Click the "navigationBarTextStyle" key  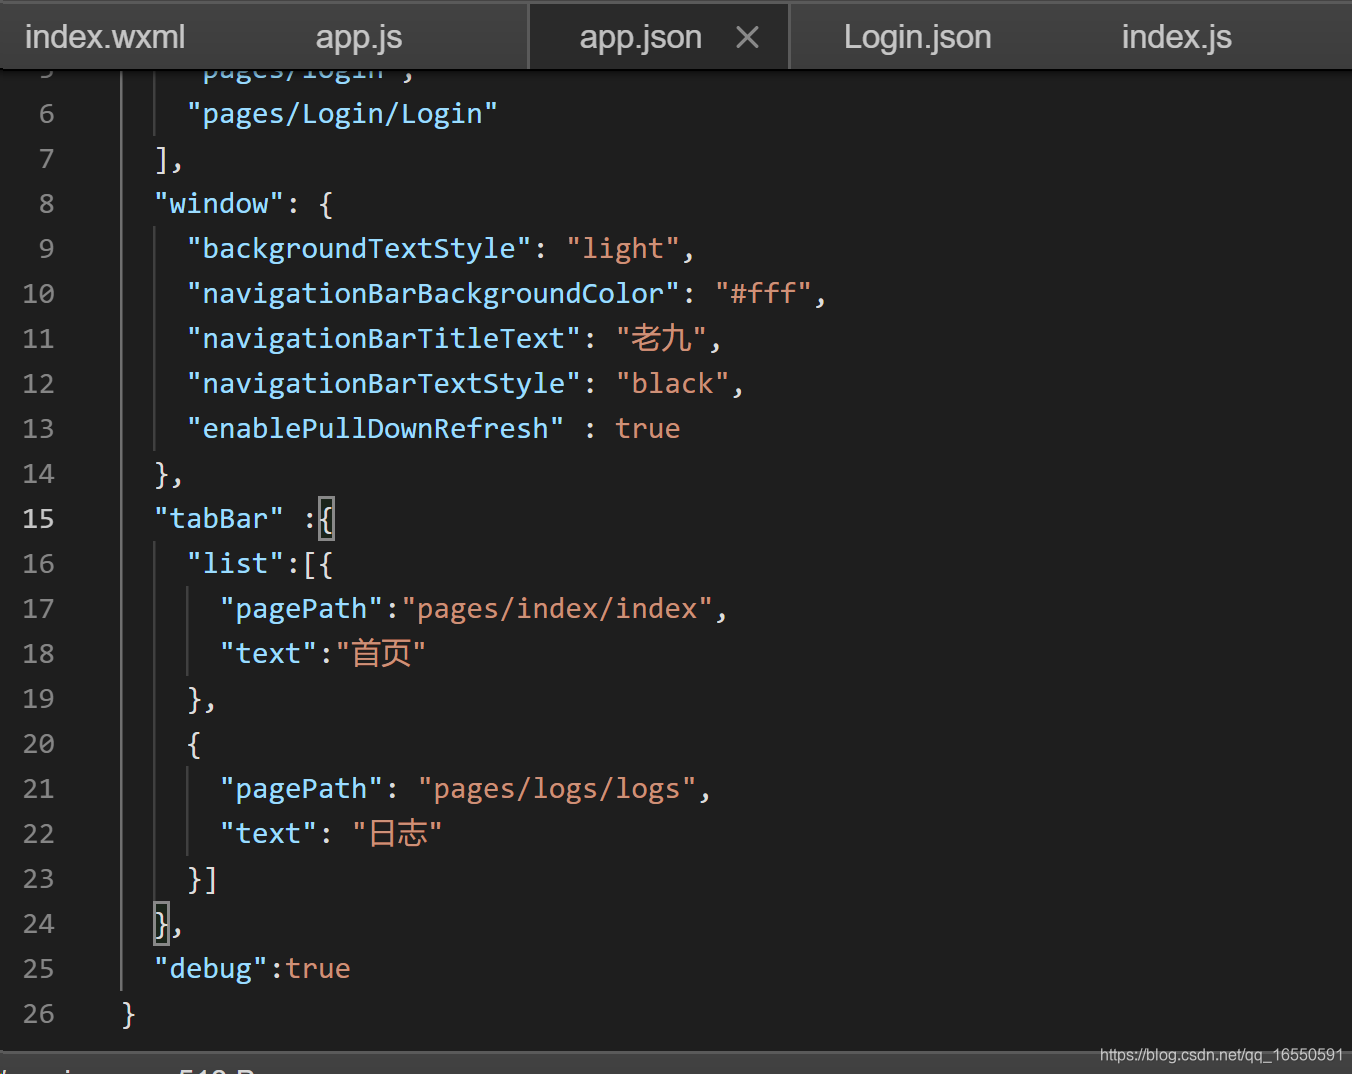click(x=384, y=384)
